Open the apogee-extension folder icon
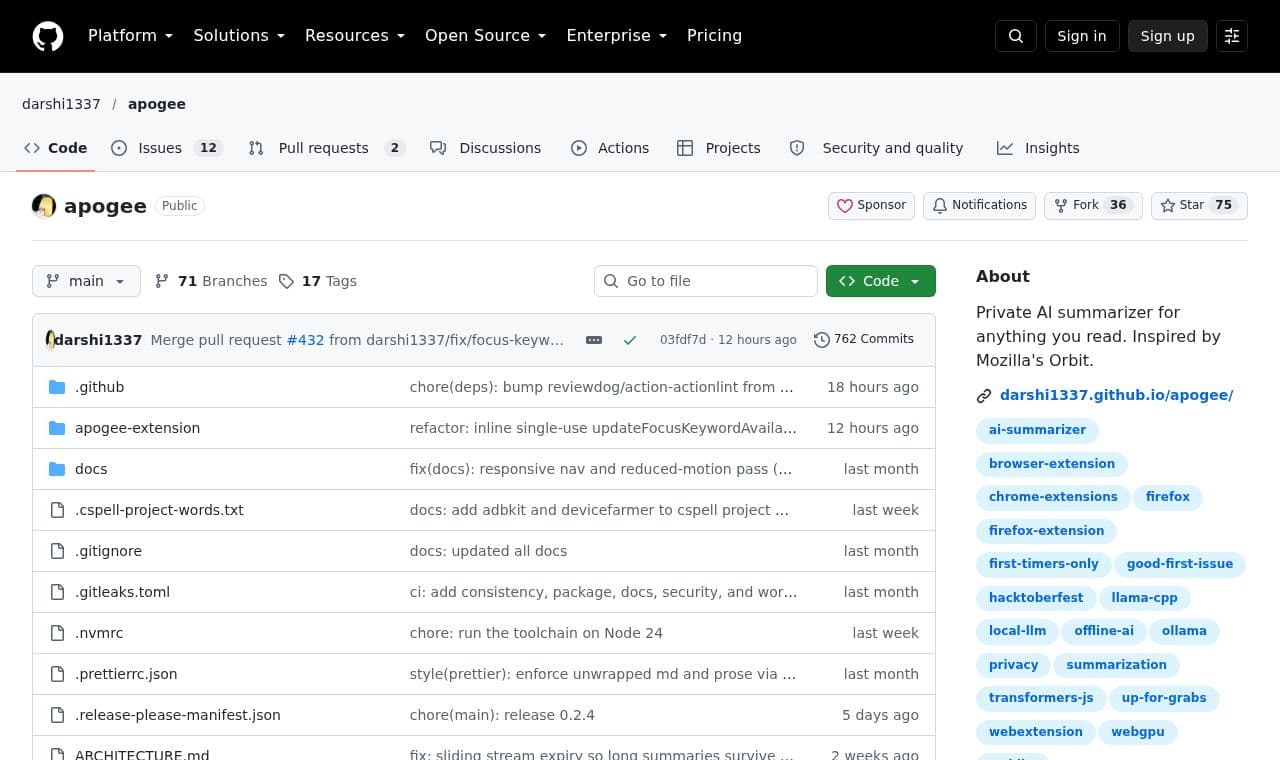 point(57,428)
